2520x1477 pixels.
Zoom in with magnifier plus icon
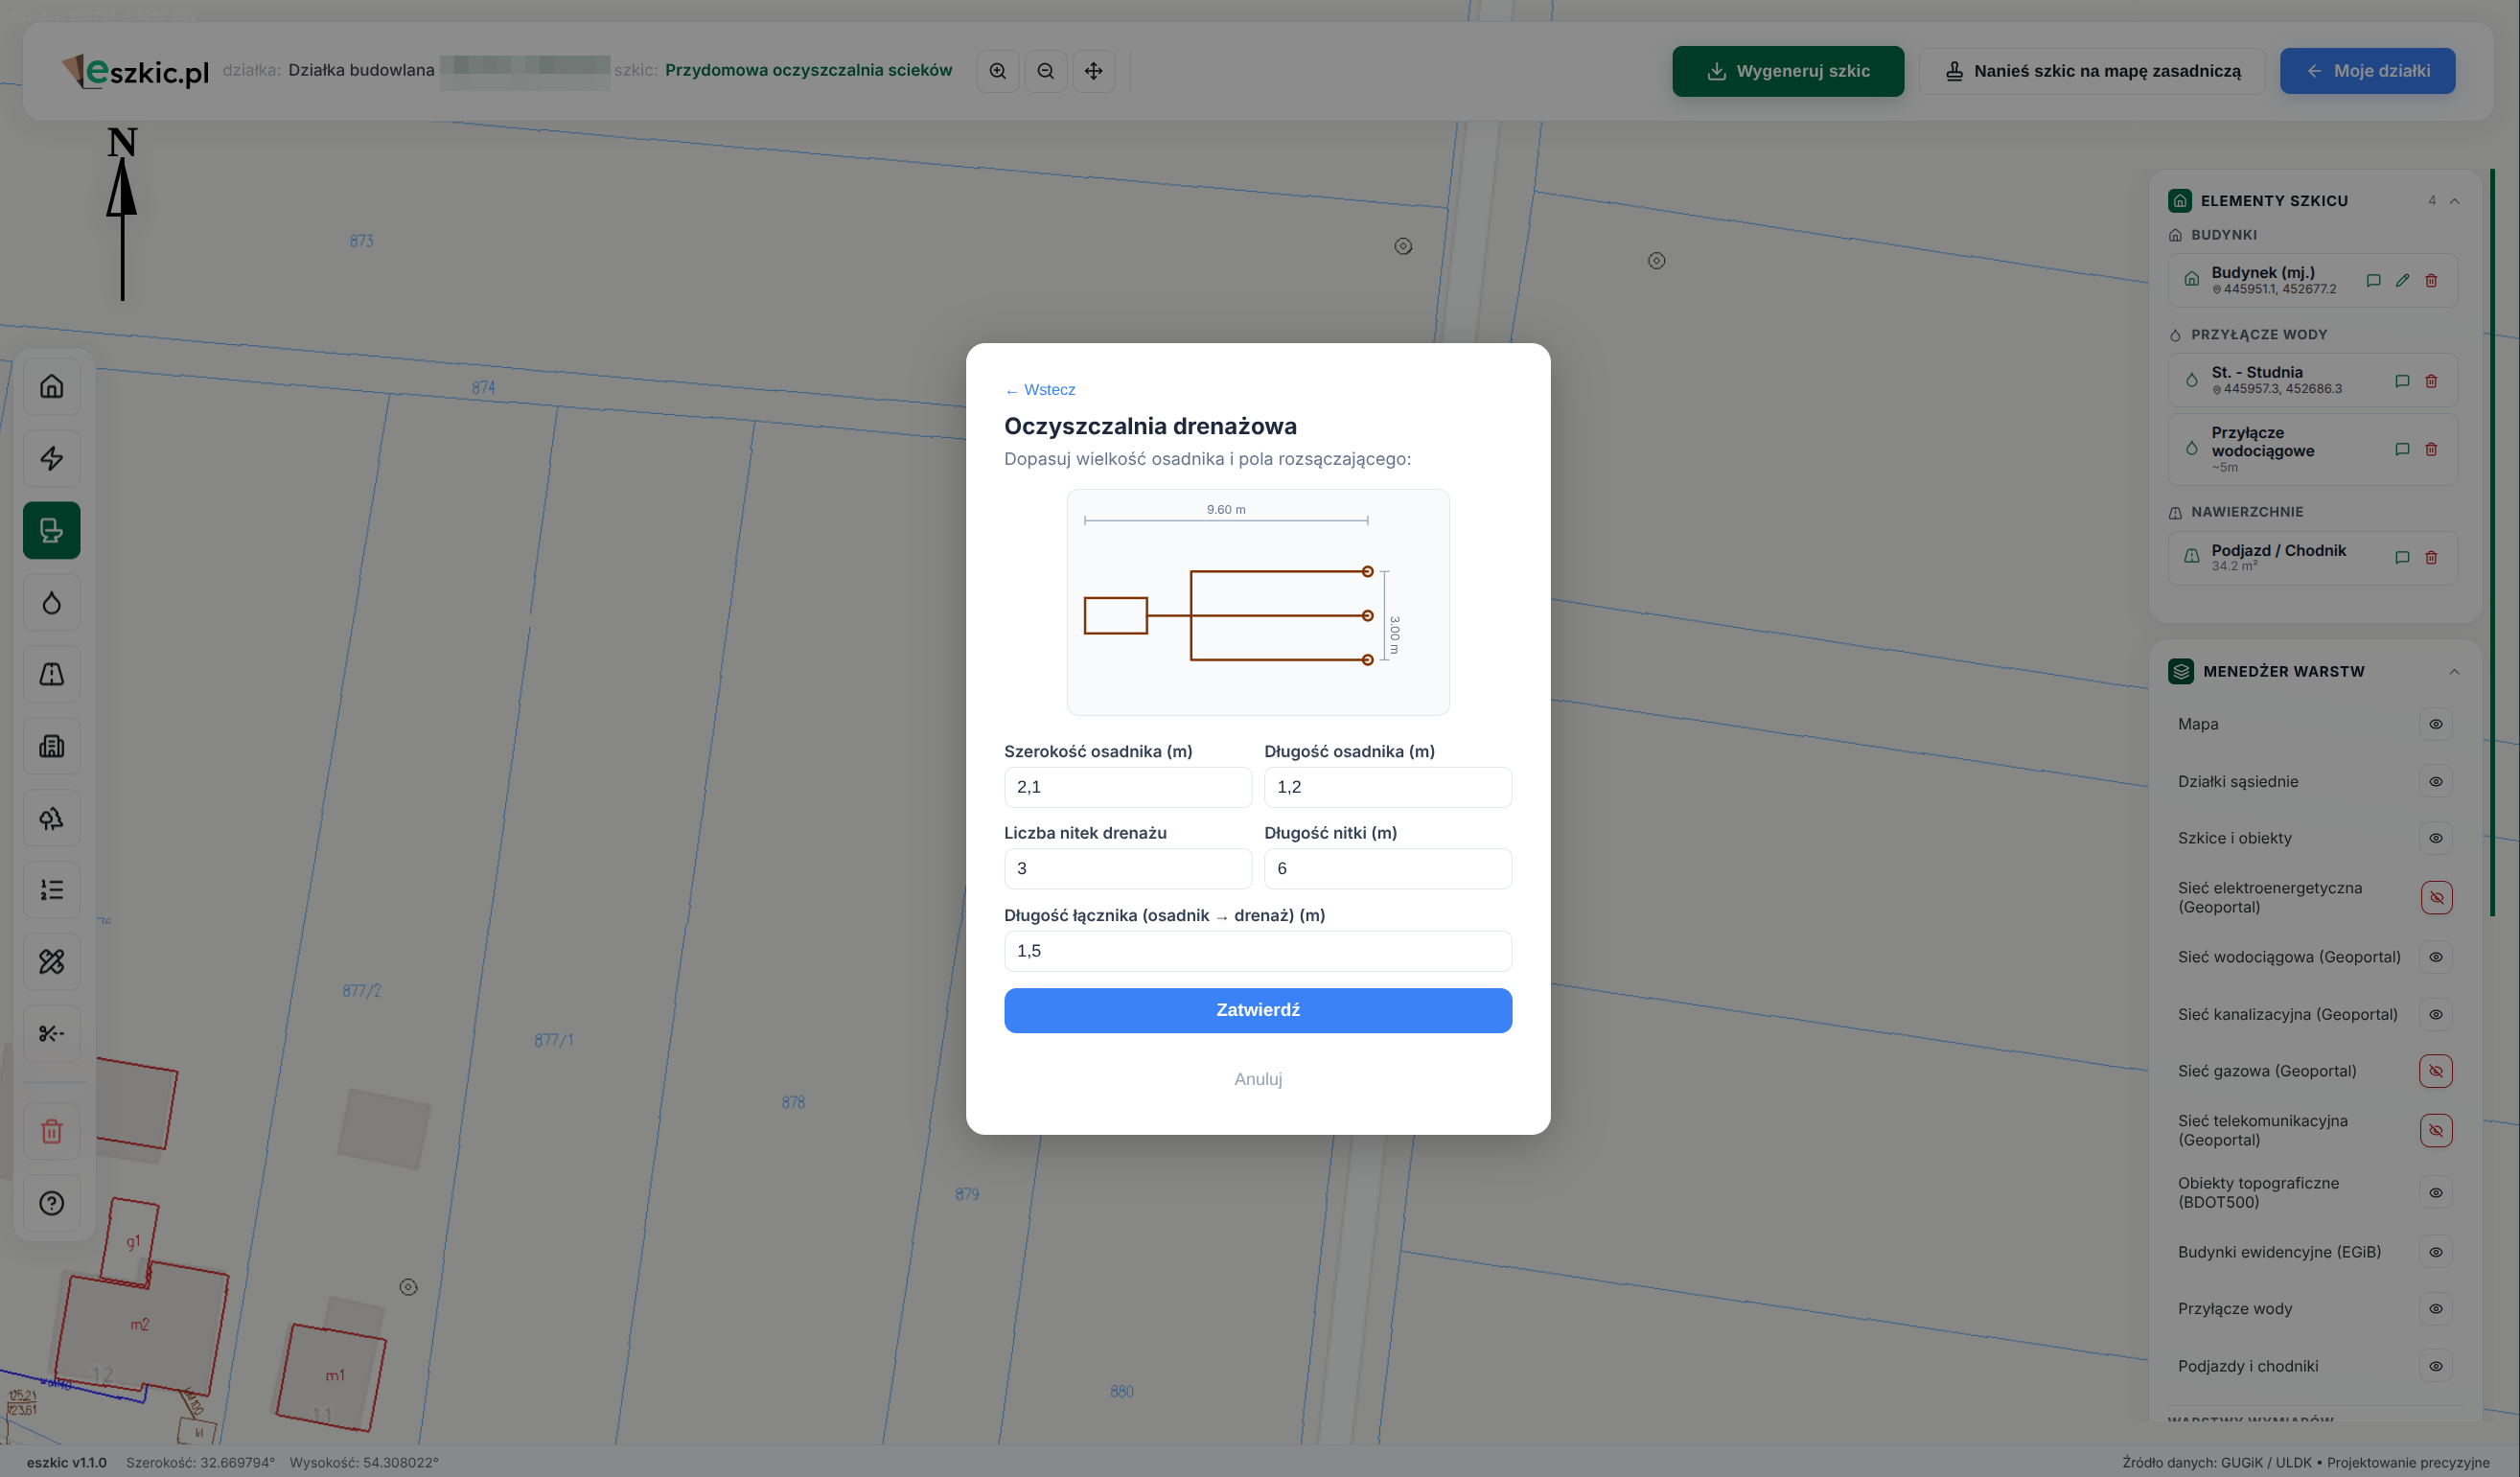point(998,71)
